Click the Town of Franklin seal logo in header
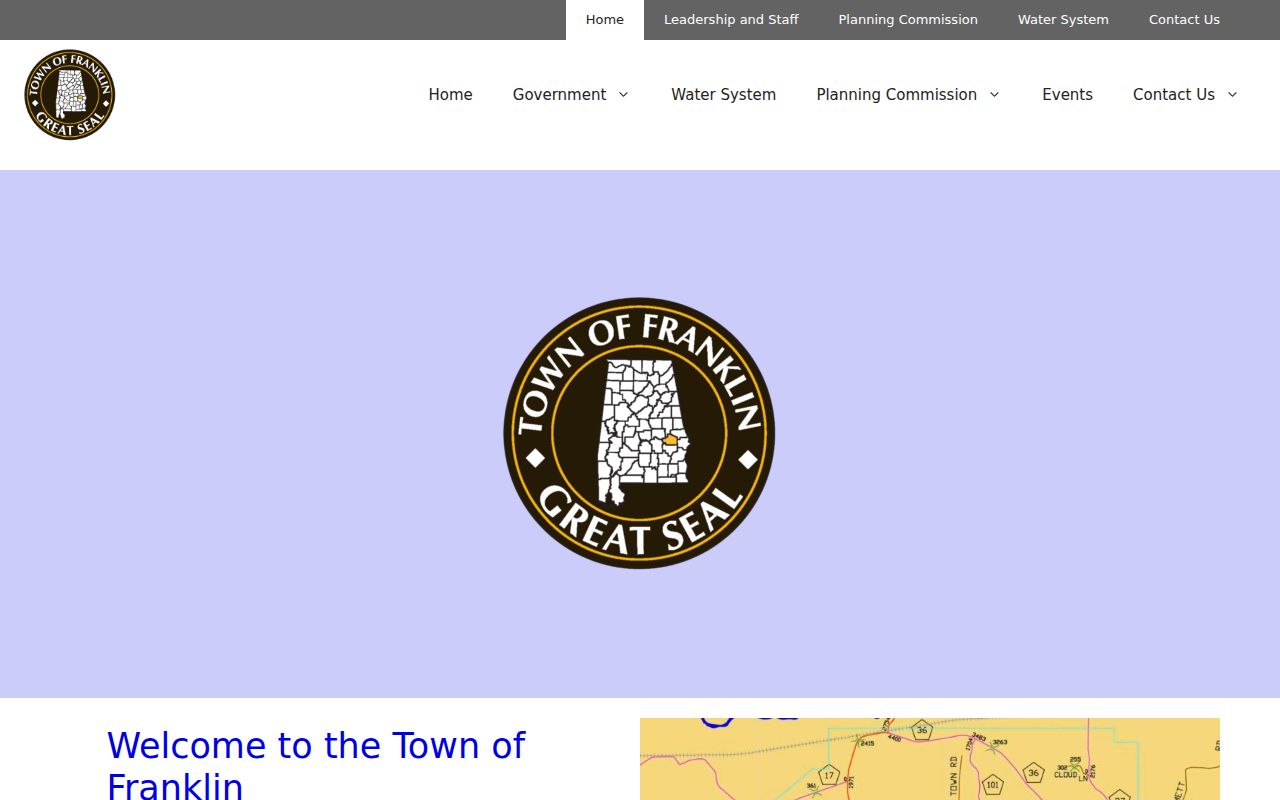Image resolution: width=1280 pixels, height=800 pixels. [x=70, y=95]
